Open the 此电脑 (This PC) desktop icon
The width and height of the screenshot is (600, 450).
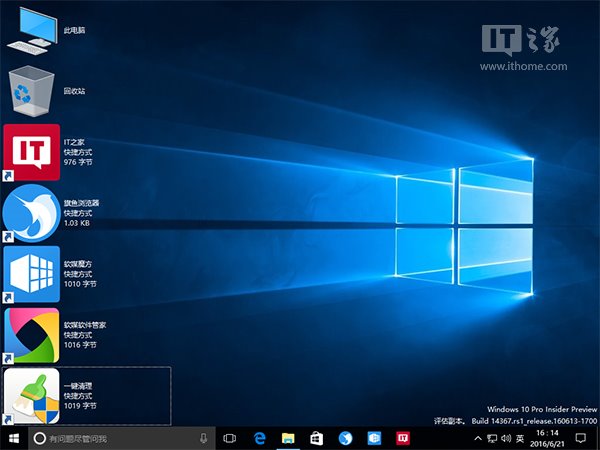[x=31, y=30]
